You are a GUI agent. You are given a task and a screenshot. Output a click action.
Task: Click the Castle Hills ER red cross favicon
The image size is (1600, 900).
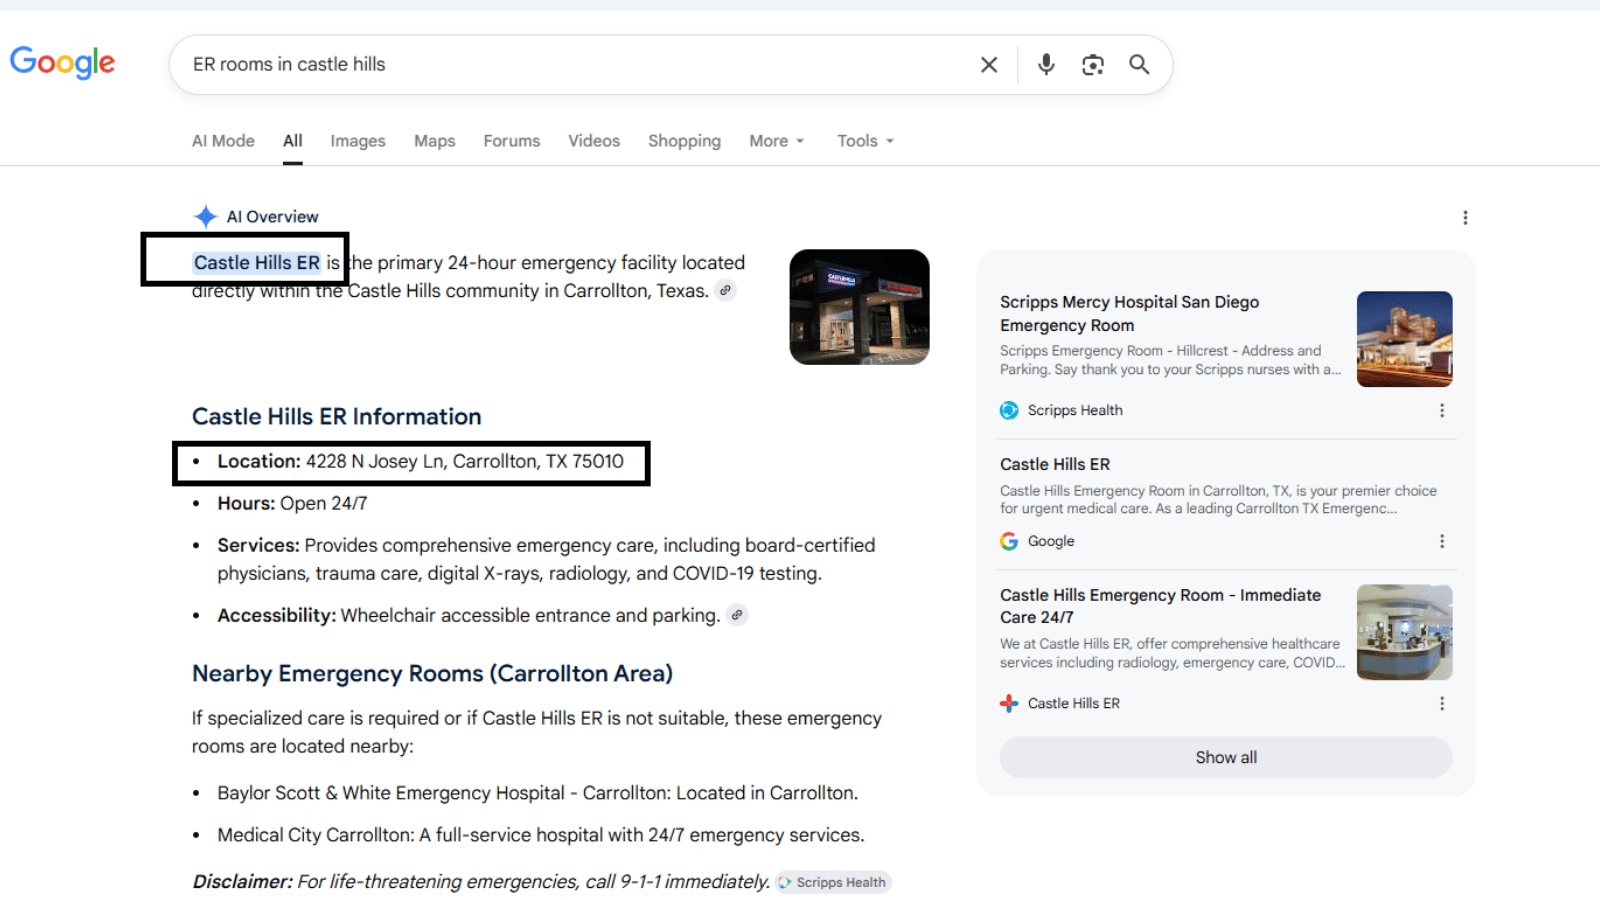(1009, 704)
